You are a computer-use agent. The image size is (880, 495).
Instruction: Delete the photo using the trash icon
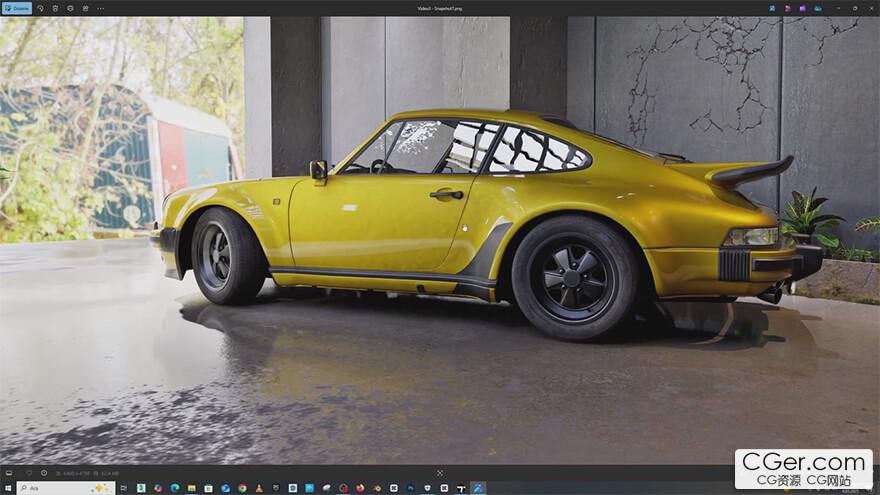tap(55, 8)
